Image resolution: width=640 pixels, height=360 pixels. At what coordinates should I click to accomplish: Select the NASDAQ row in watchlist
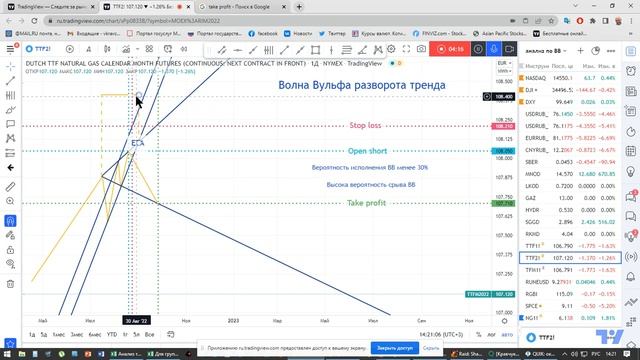click(x=570, y=78)
